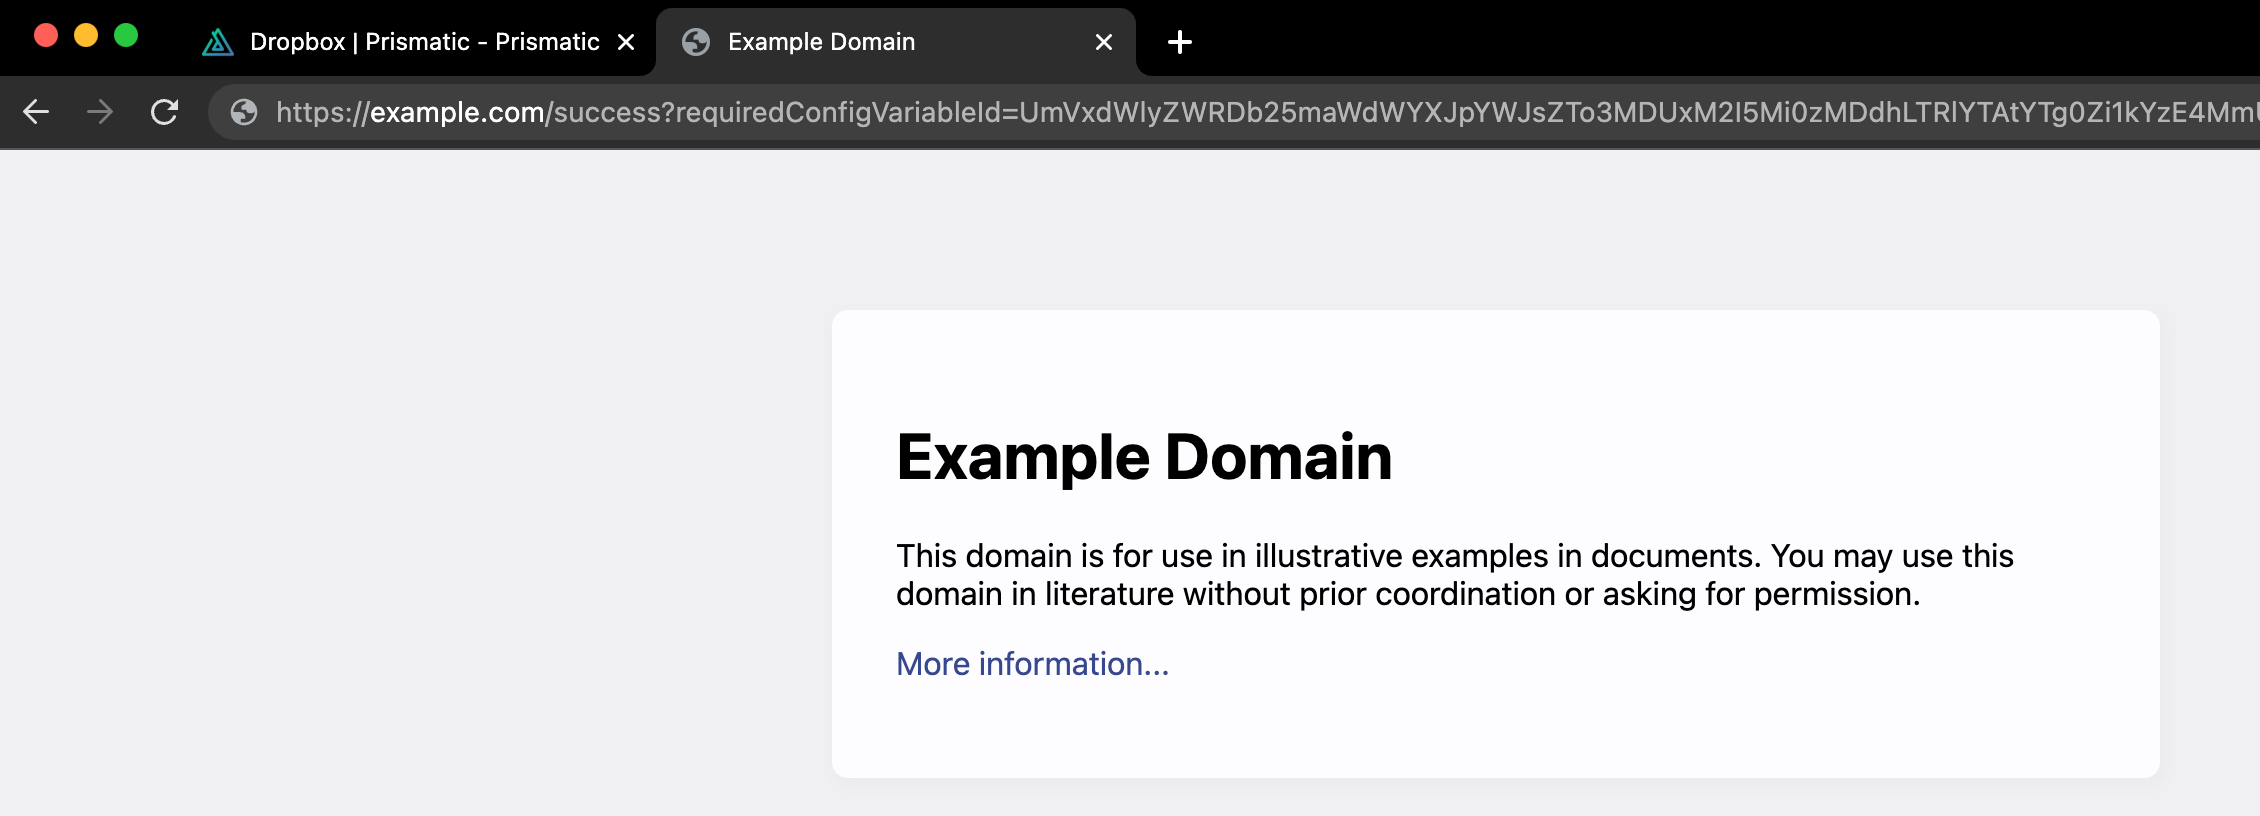
Task: Click the Prismatic triangle favicon
Action: 218,42
